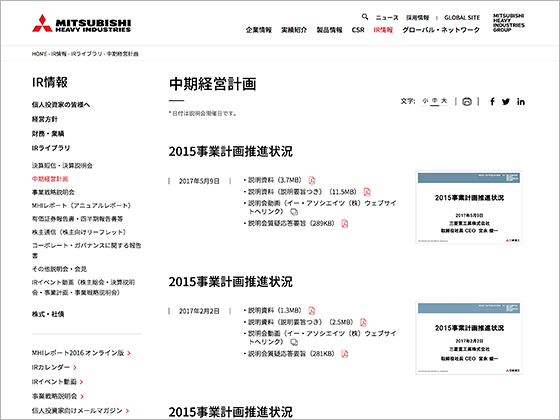Click the 2017年5月9日 説明会動画 link text
Viewport: 560px width, 420px height.
pyautogui.click(x=322, y=208)
